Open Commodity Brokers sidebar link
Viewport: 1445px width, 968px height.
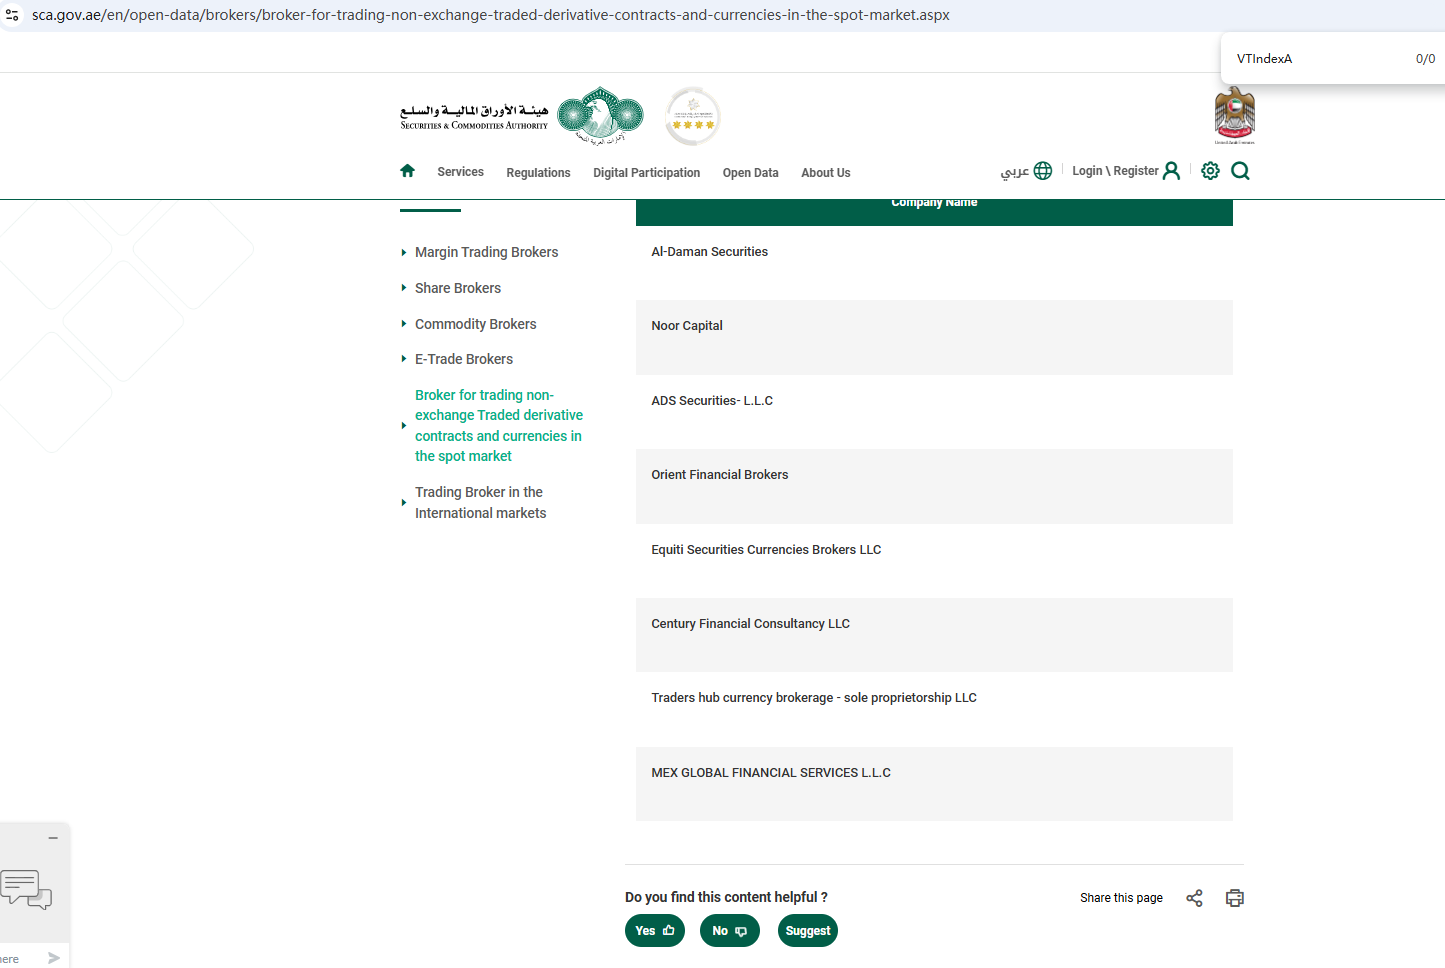coord(475,324)
